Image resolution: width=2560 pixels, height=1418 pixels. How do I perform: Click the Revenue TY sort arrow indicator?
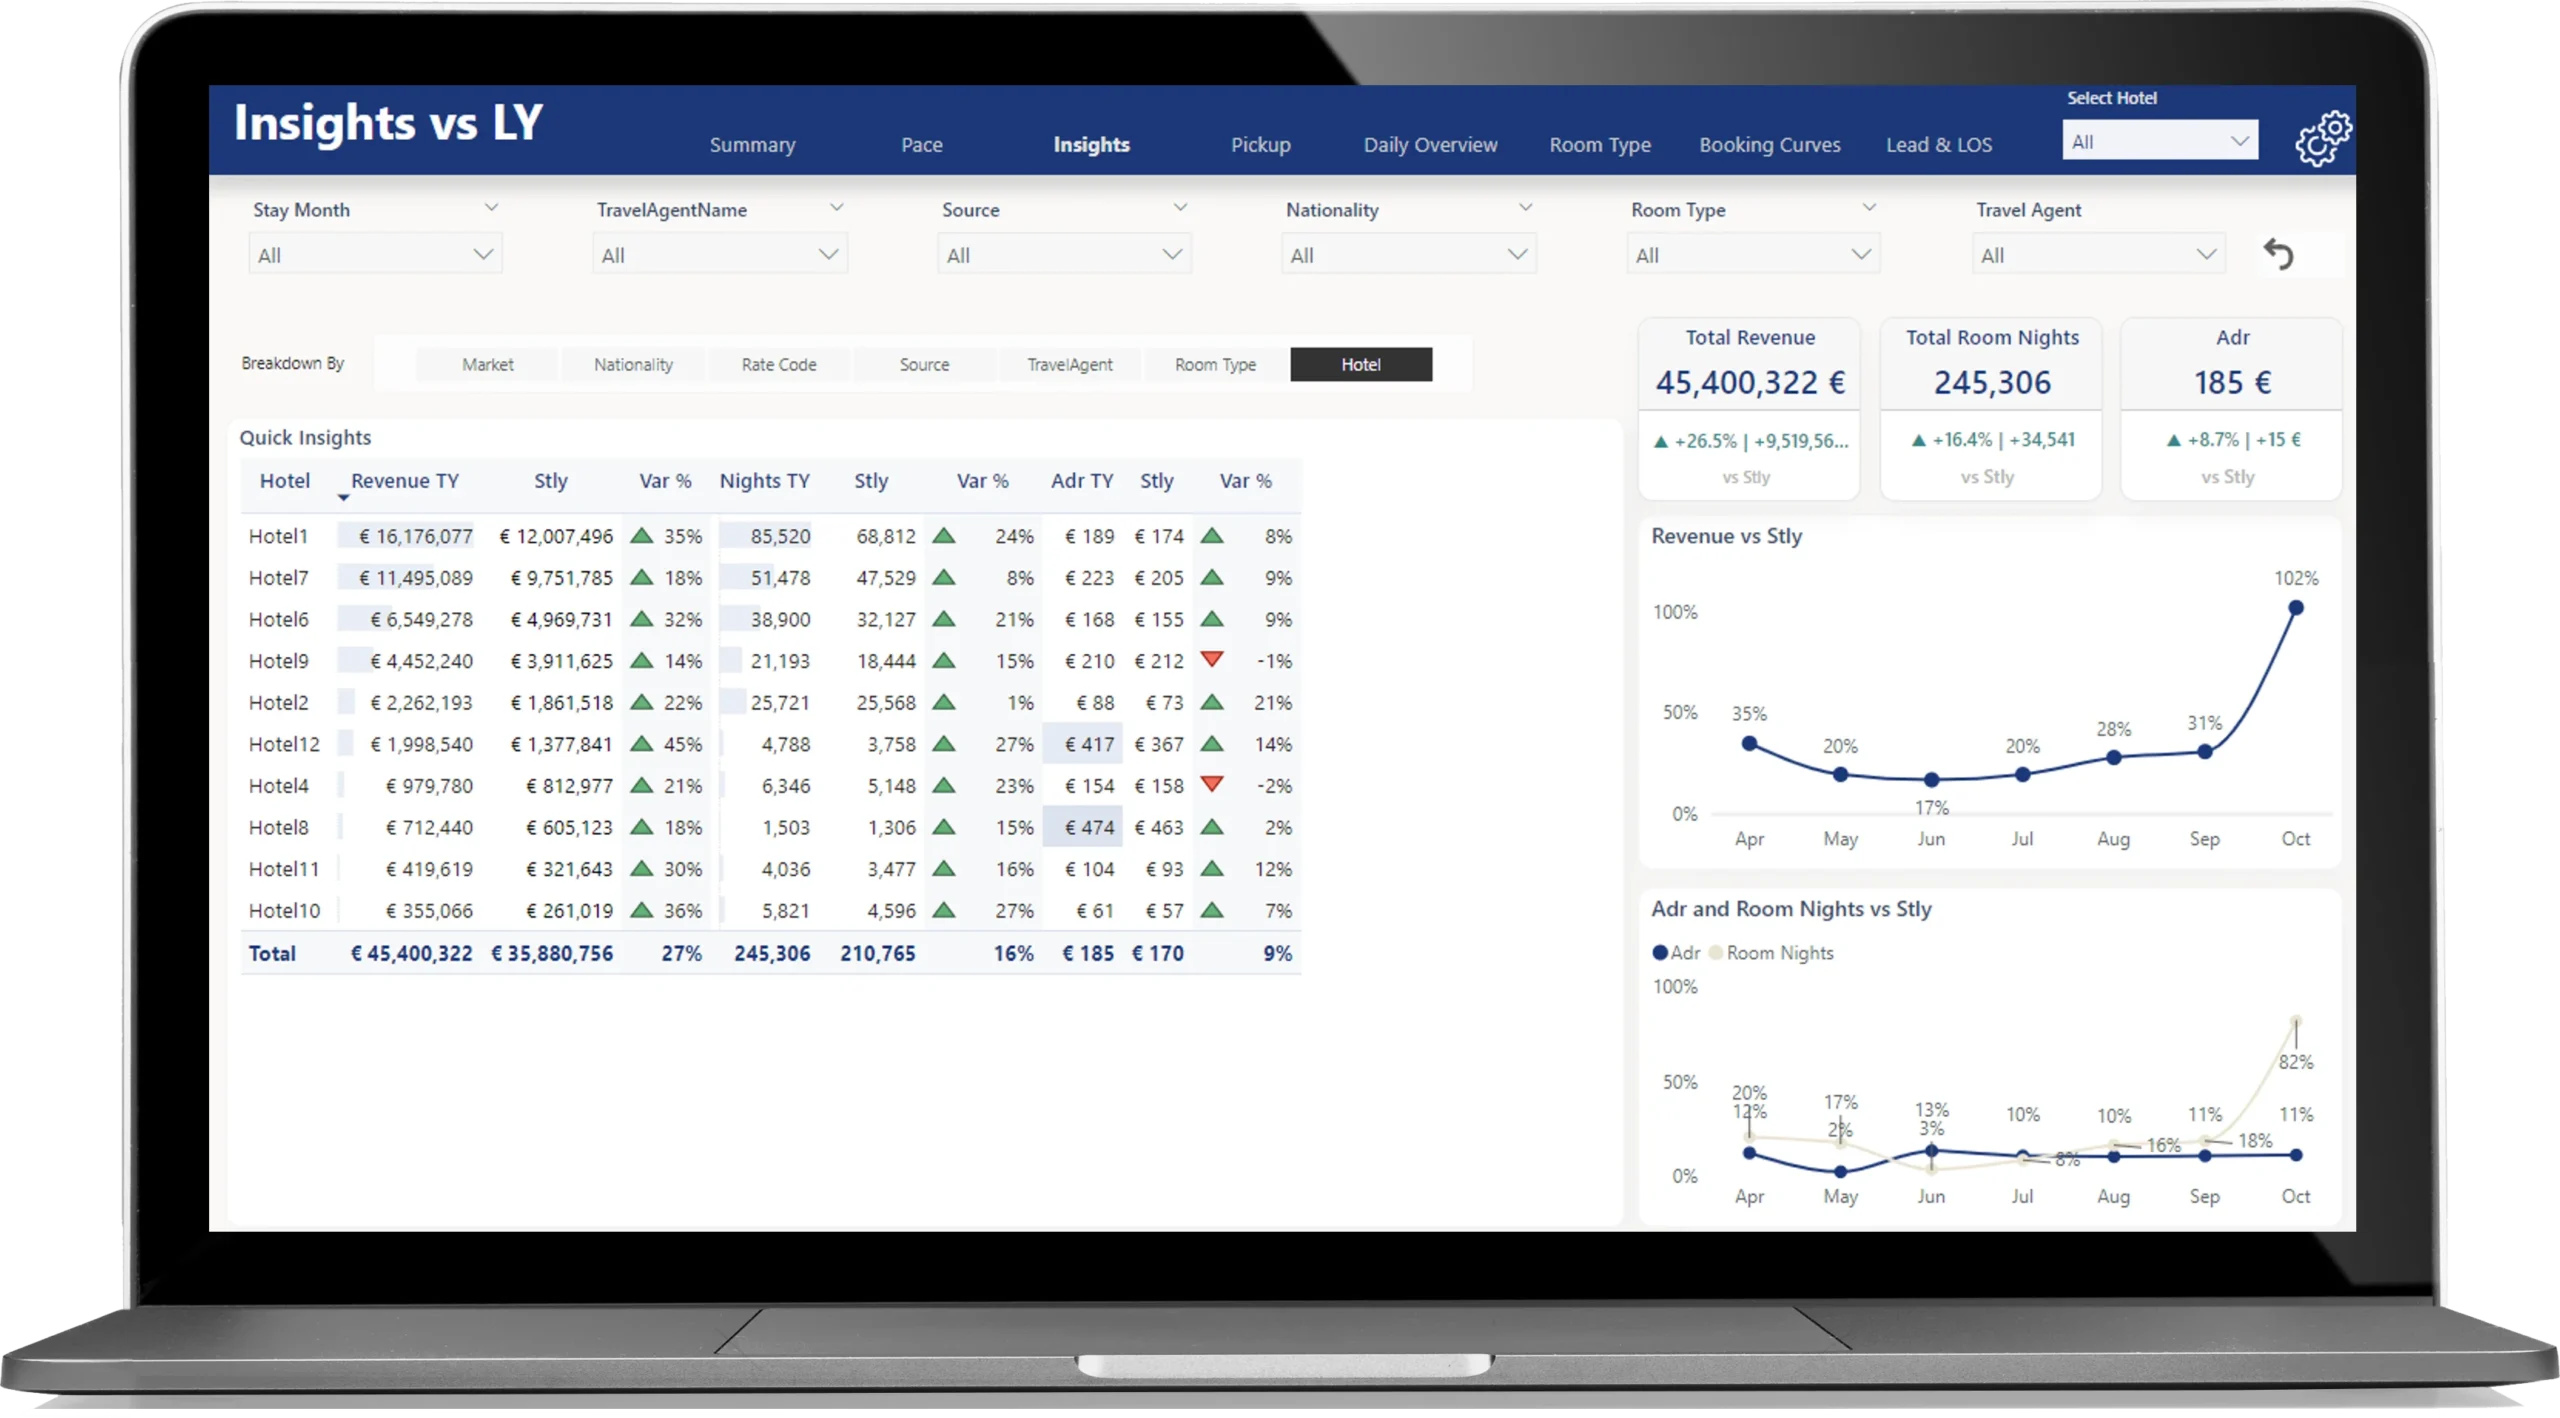point(343,497)
